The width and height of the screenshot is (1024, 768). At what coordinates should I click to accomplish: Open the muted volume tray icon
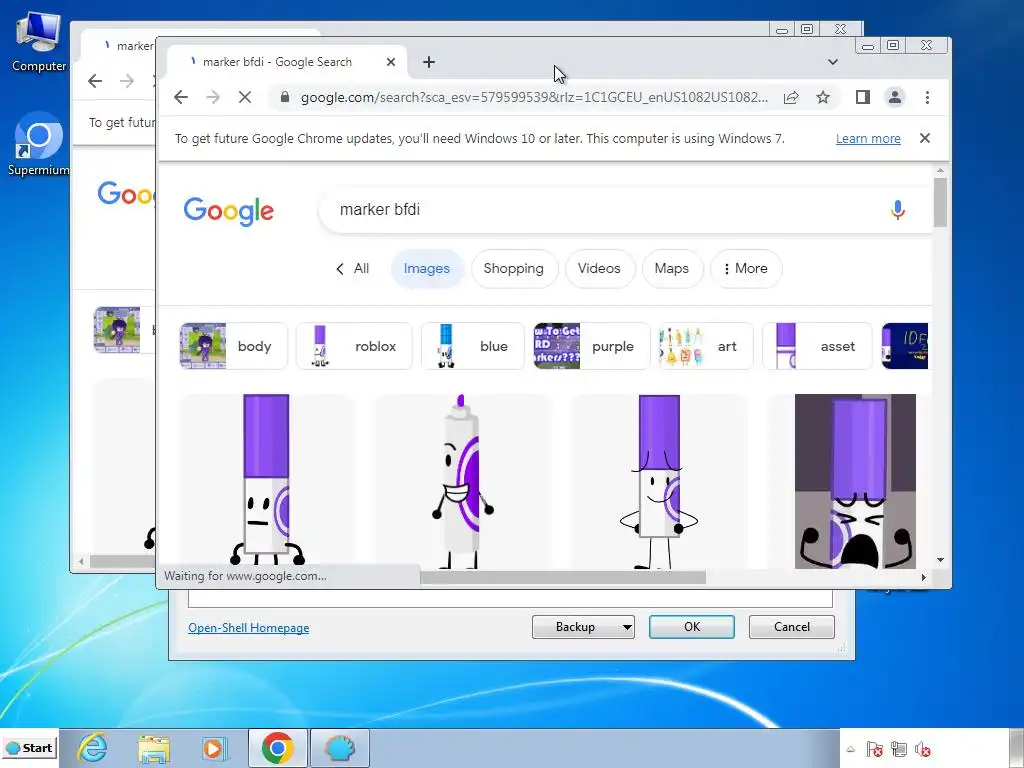pos(923,749)
